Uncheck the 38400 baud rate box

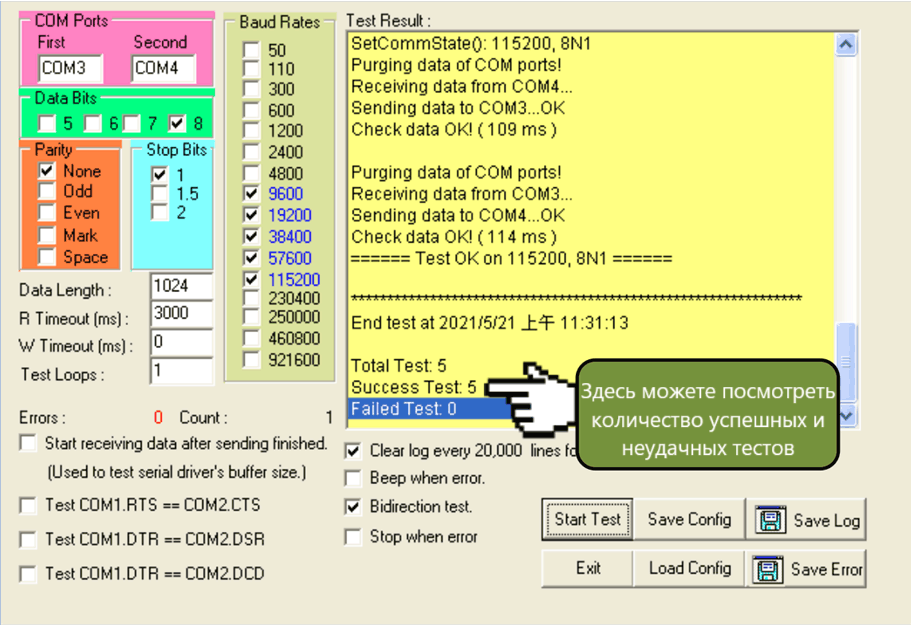(251, 236)
